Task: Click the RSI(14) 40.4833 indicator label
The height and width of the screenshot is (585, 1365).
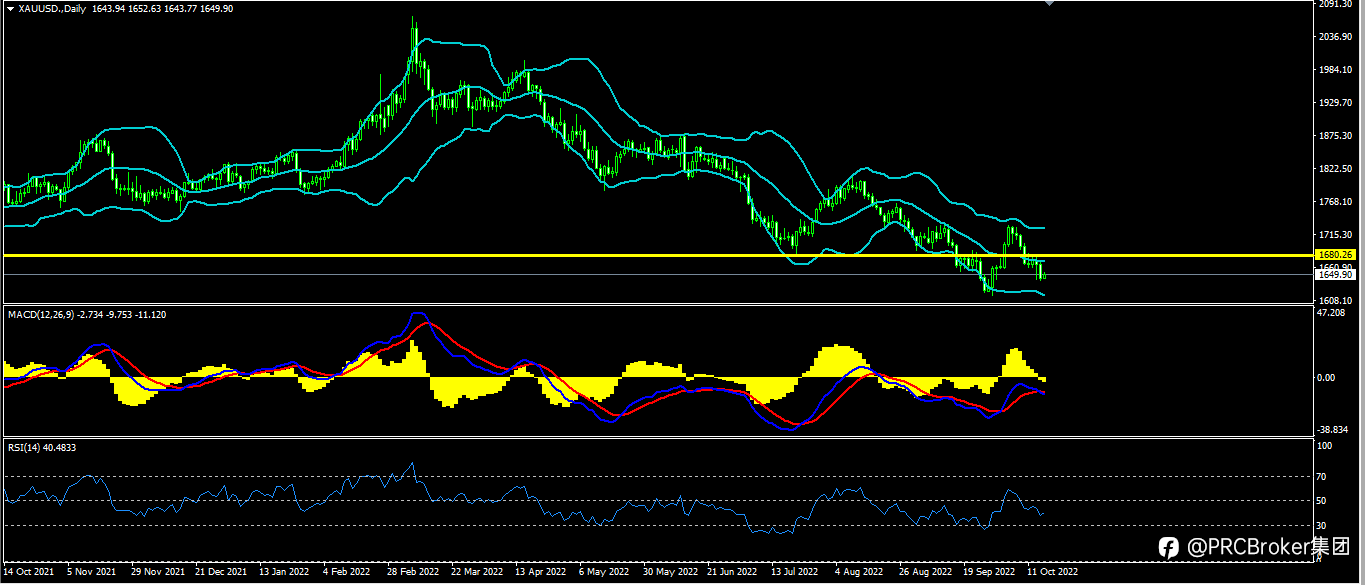Action: point(42,448)
